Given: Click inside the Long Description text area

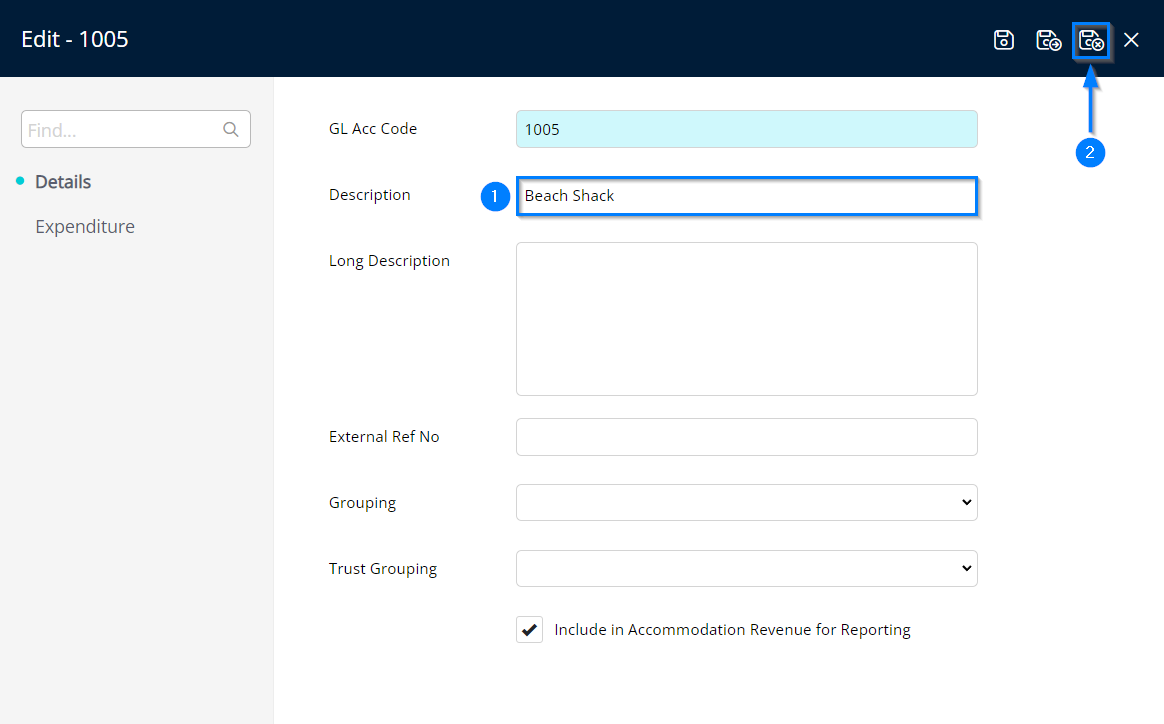Looking at the screenshot, I should click(746, 318).
